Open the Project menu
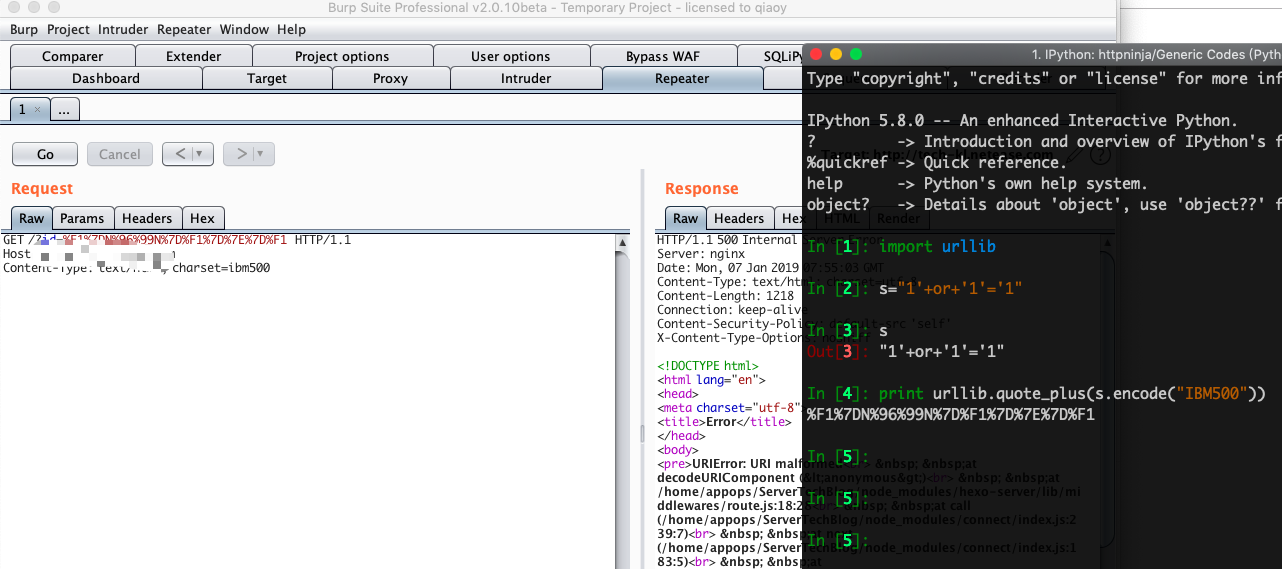 coord(68,30)
